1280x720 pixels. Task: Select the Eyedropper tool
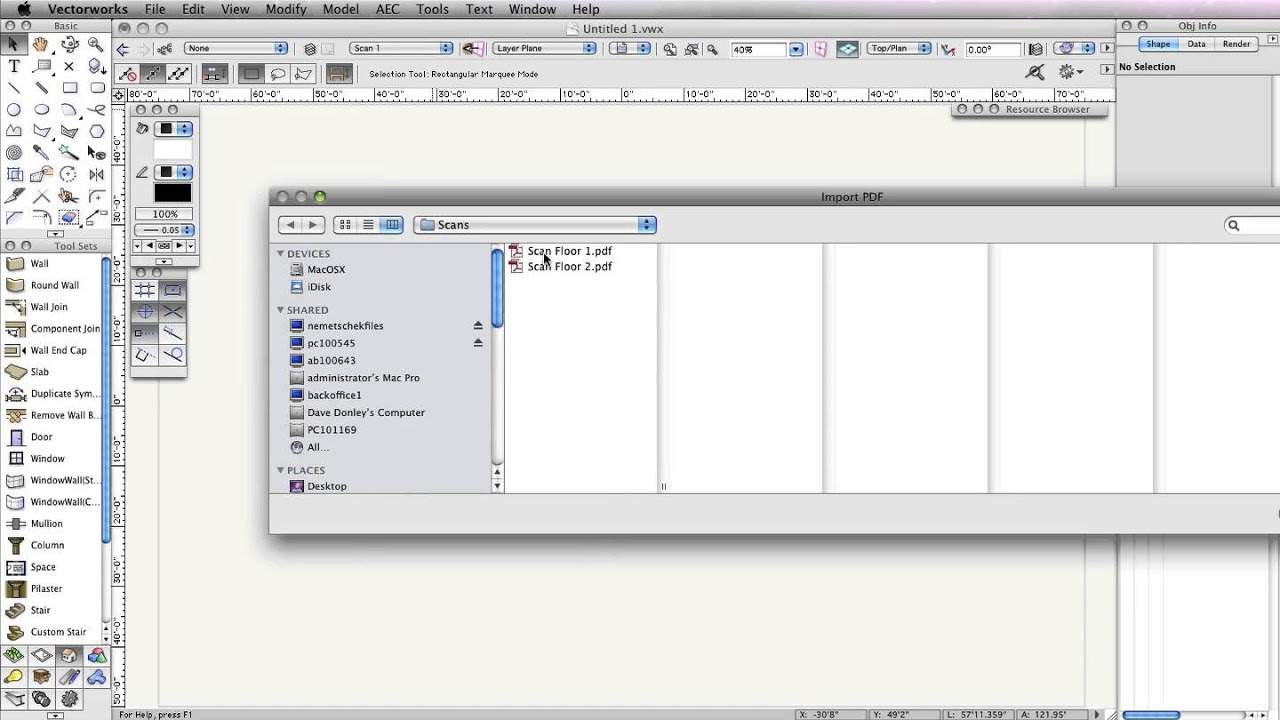pyautogui.click(x=41, y=153)
